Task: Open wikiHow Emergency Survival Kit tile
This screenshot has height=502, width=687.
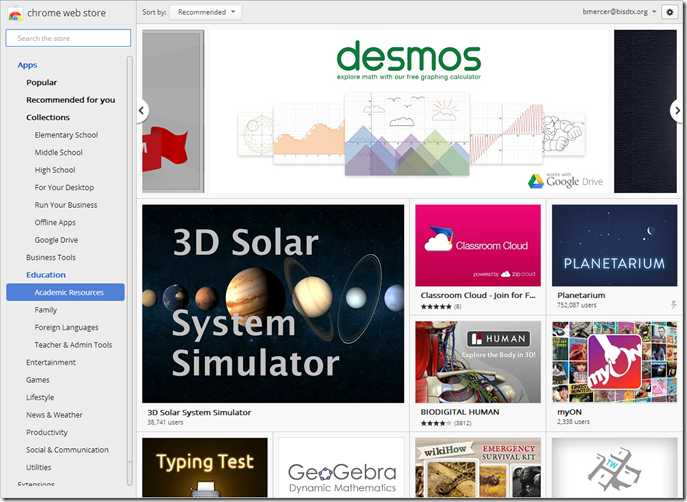Action: pos(478,467)
